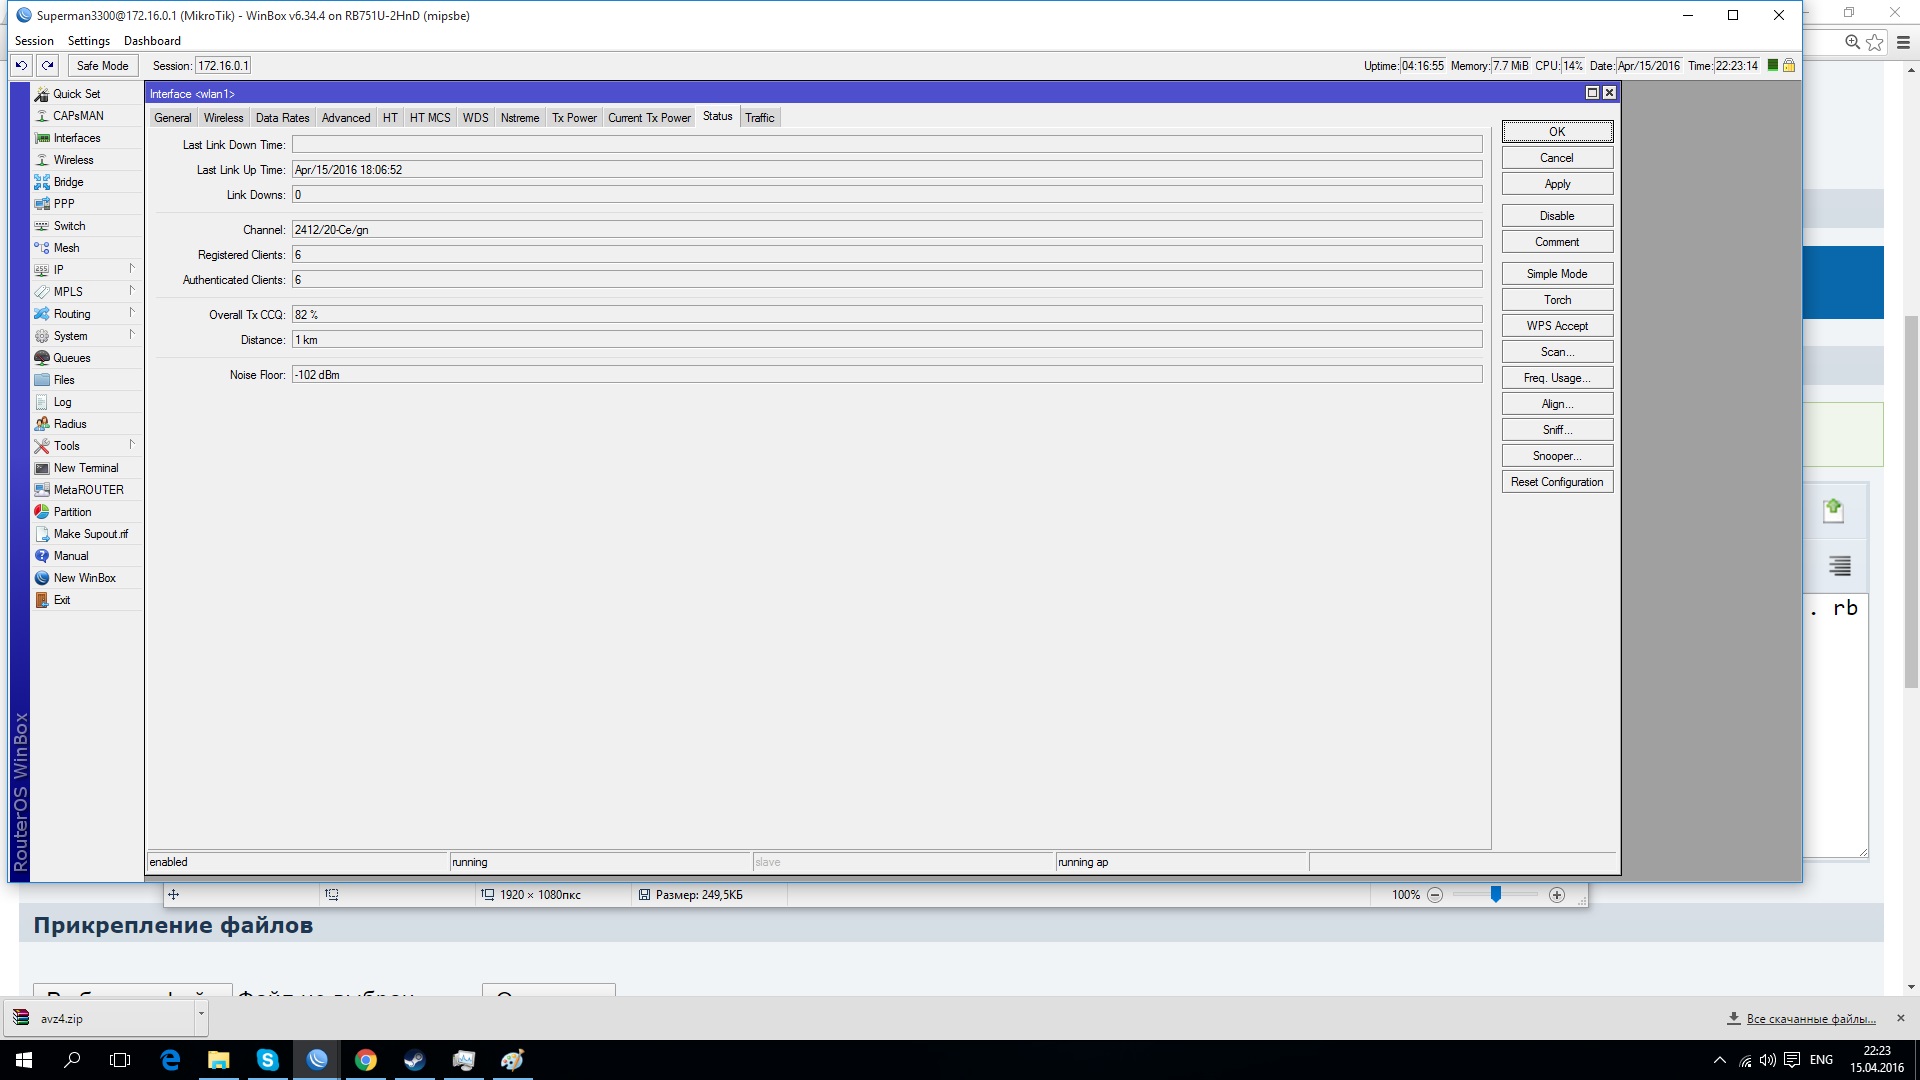Open Files in the sidebar
The height and width of the screenshot is (1080, 1920).
[x=64, y=380]
